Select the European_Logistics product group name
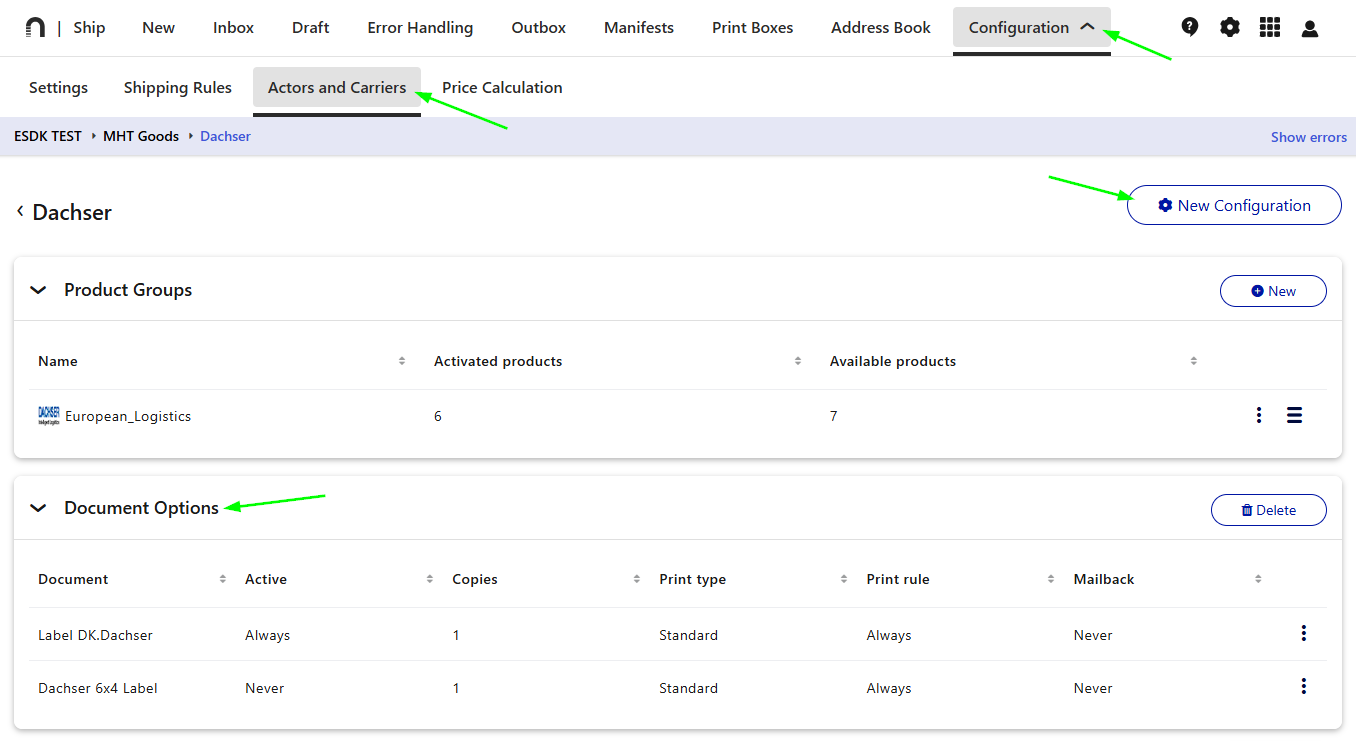Screen dimensions: 1356x741 (128, 416)
